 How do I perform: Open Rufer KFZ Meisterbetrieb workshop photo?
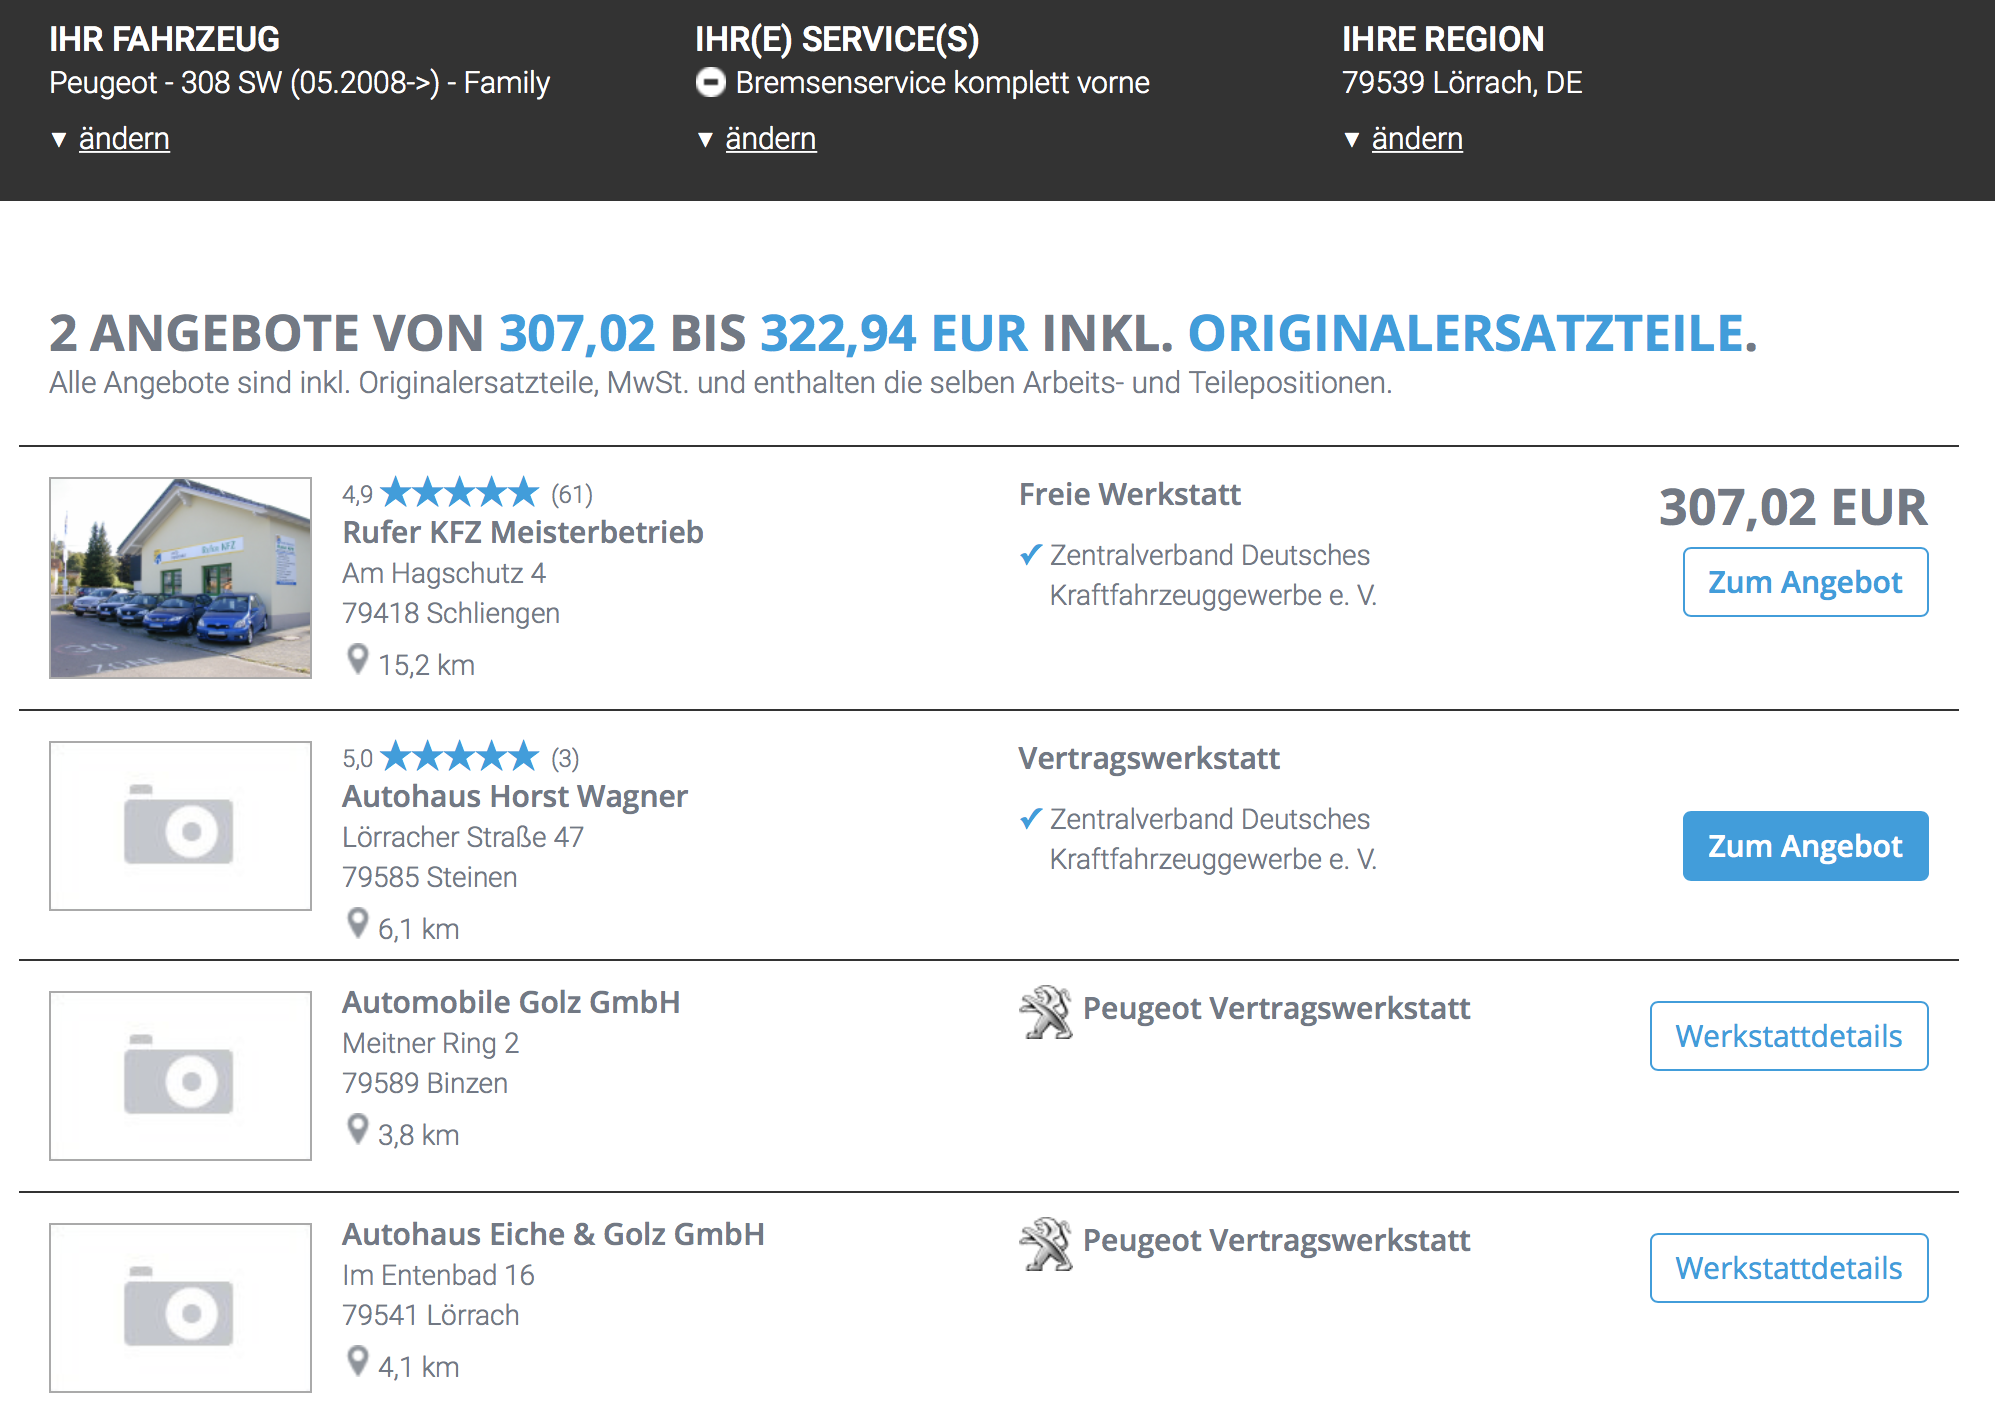tap(180, 578)
